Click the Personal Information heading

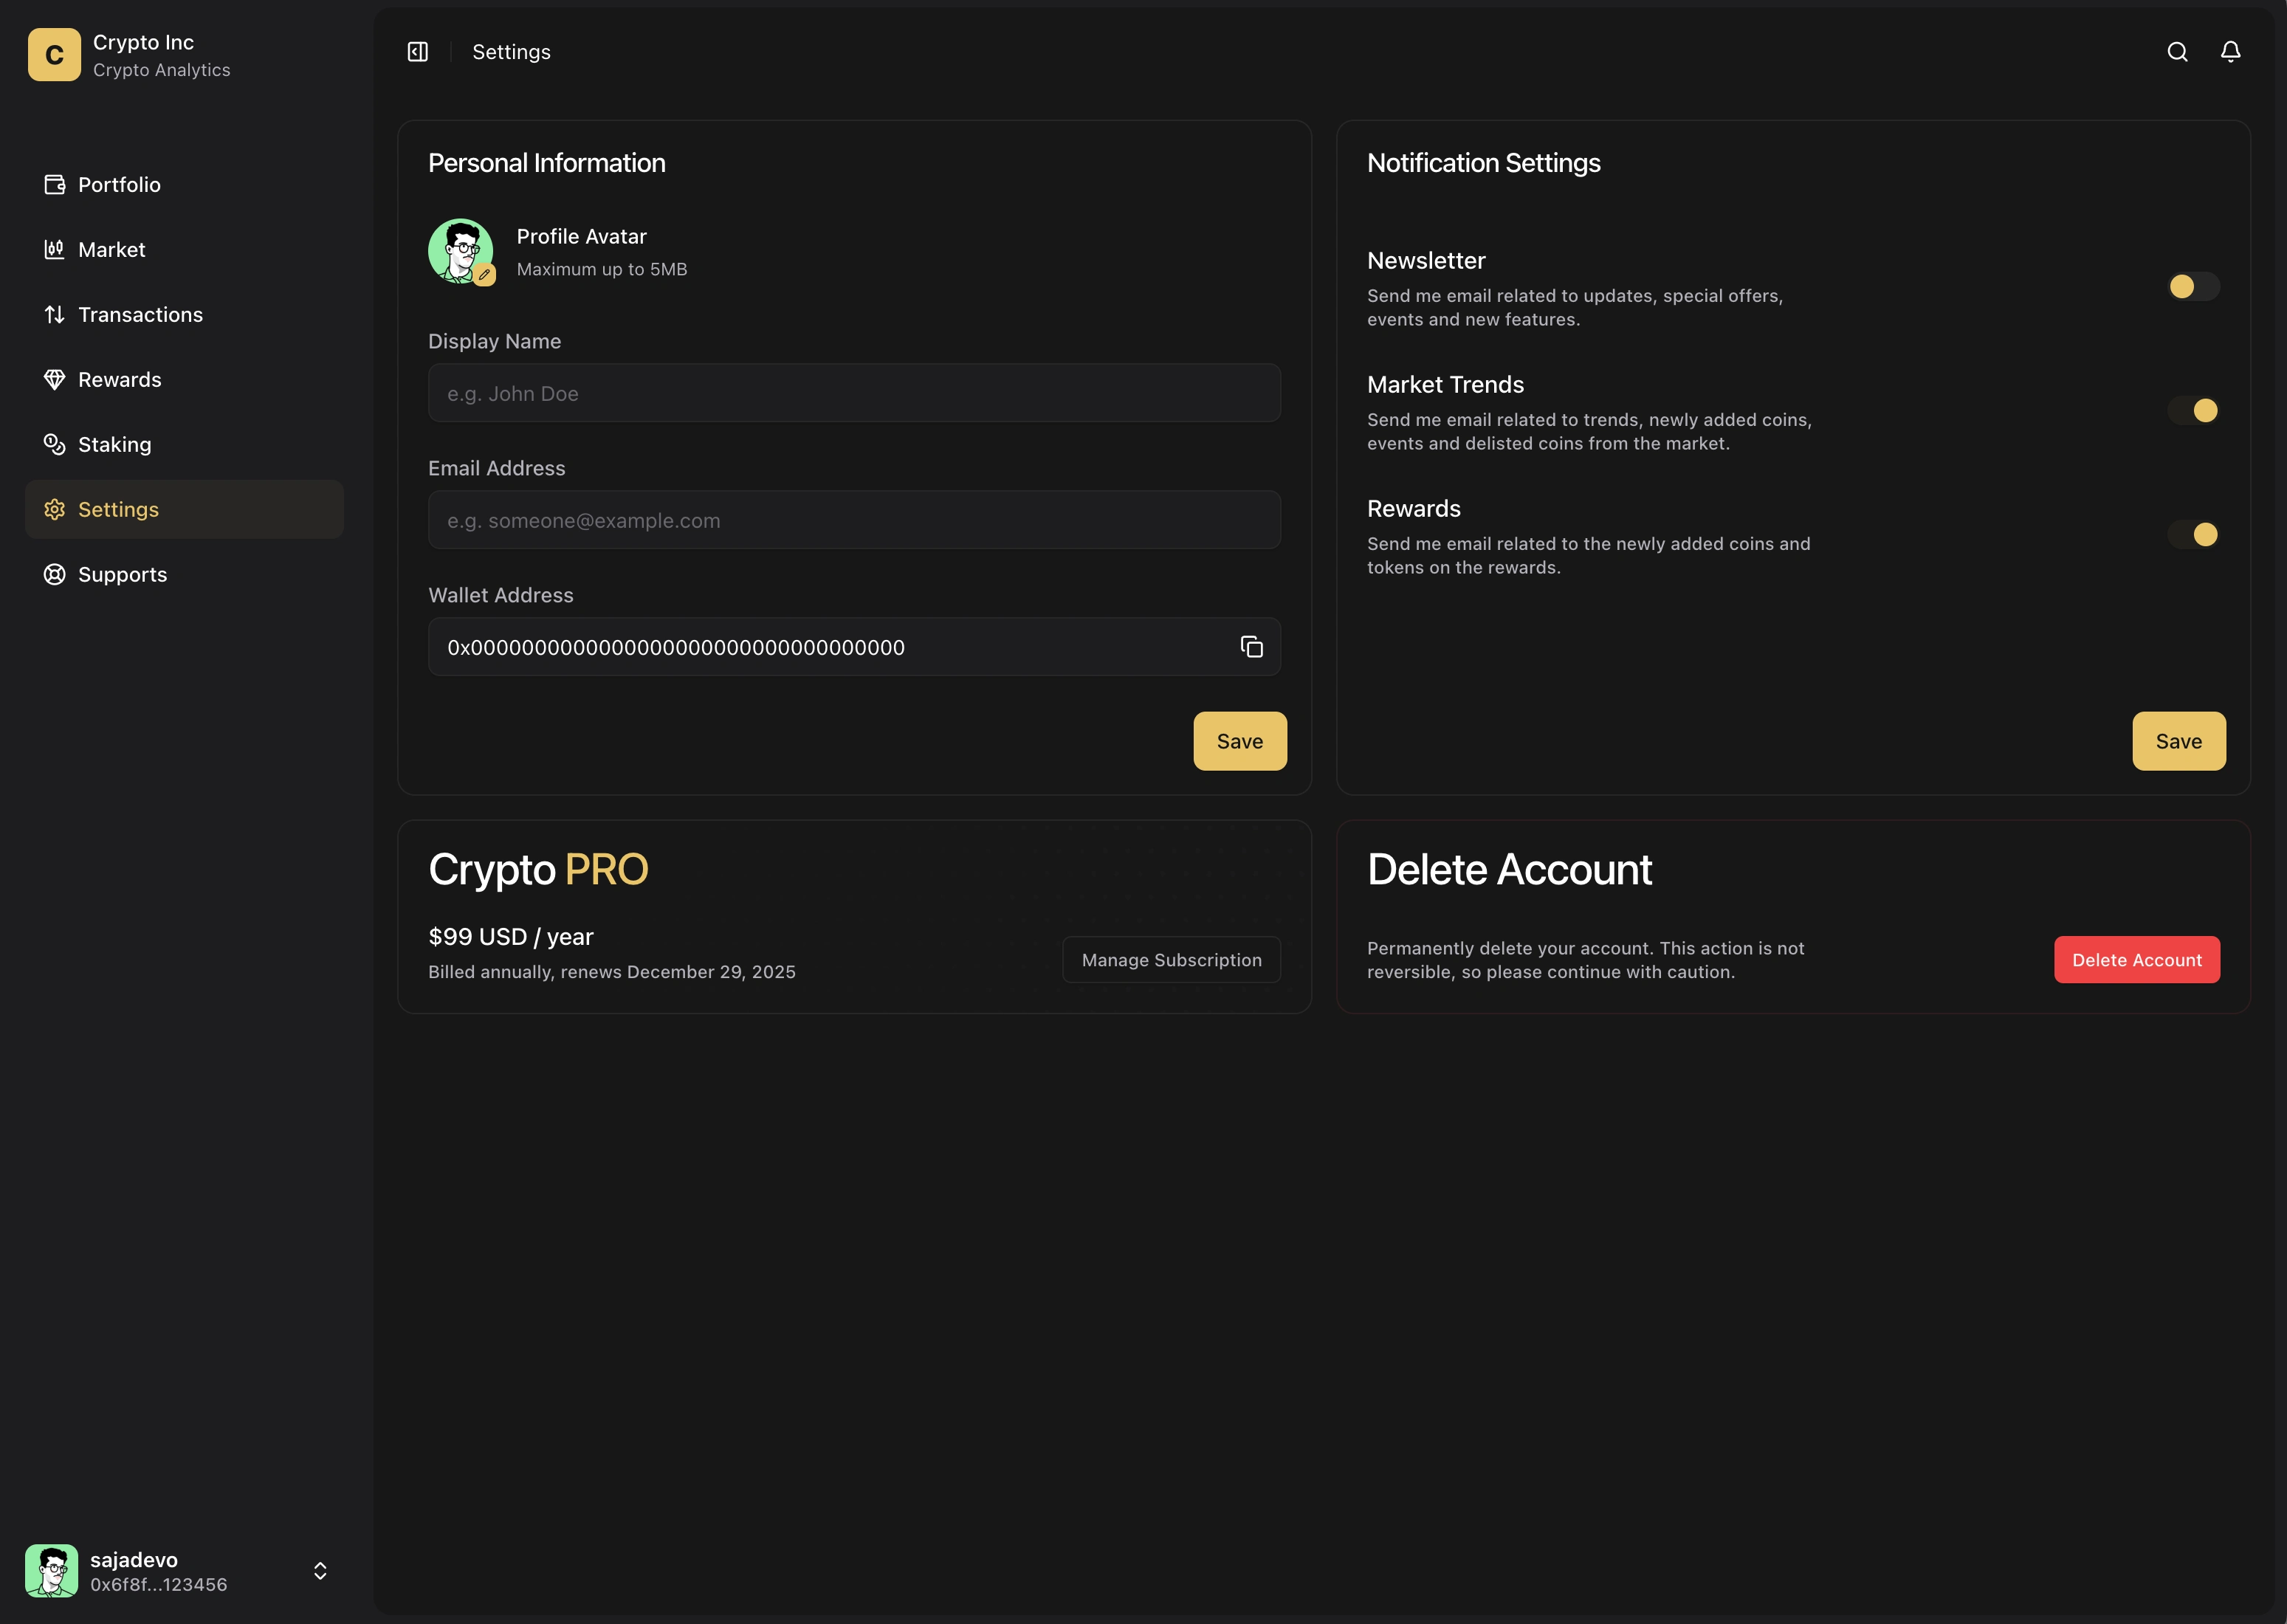546,163
